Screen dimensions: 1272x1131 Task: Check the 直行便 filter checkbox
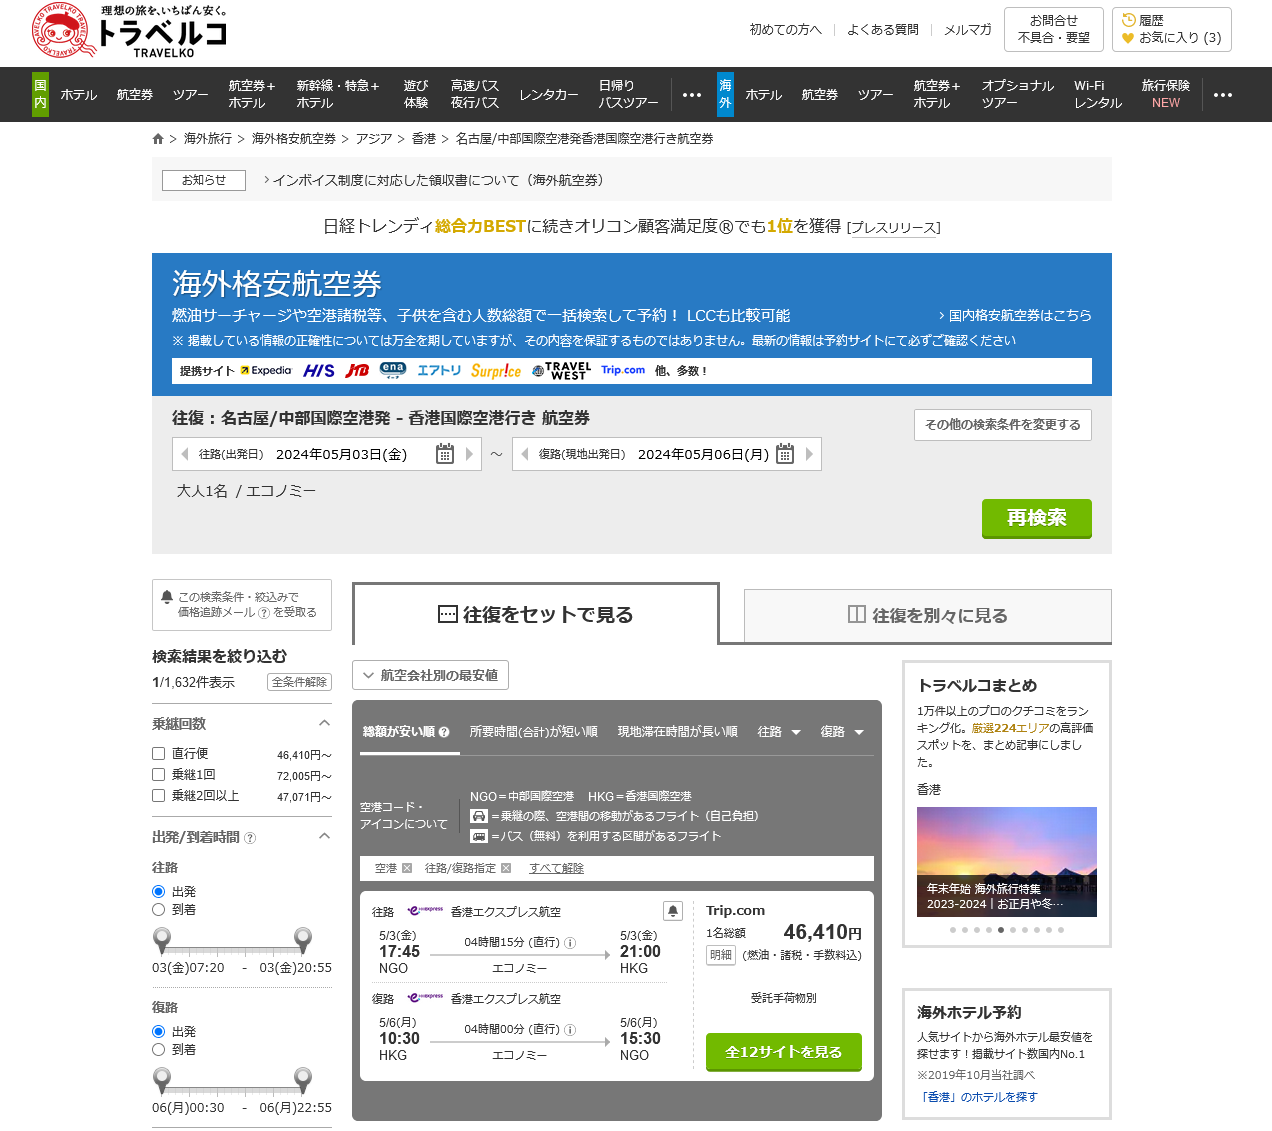point(158,754)
